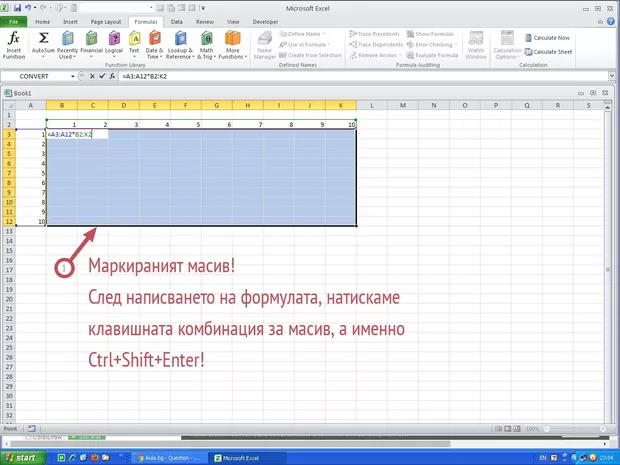Open Quick Access toolbar customize dropdown
The height and width of the screenshot is (465, 620).
(203, 8)
